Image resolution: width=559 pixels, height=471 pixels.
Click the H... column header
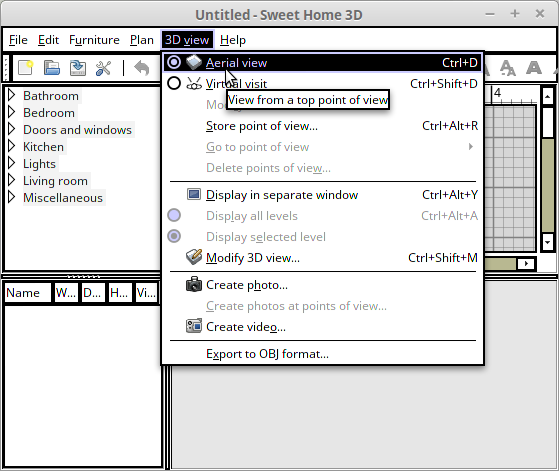120,293
